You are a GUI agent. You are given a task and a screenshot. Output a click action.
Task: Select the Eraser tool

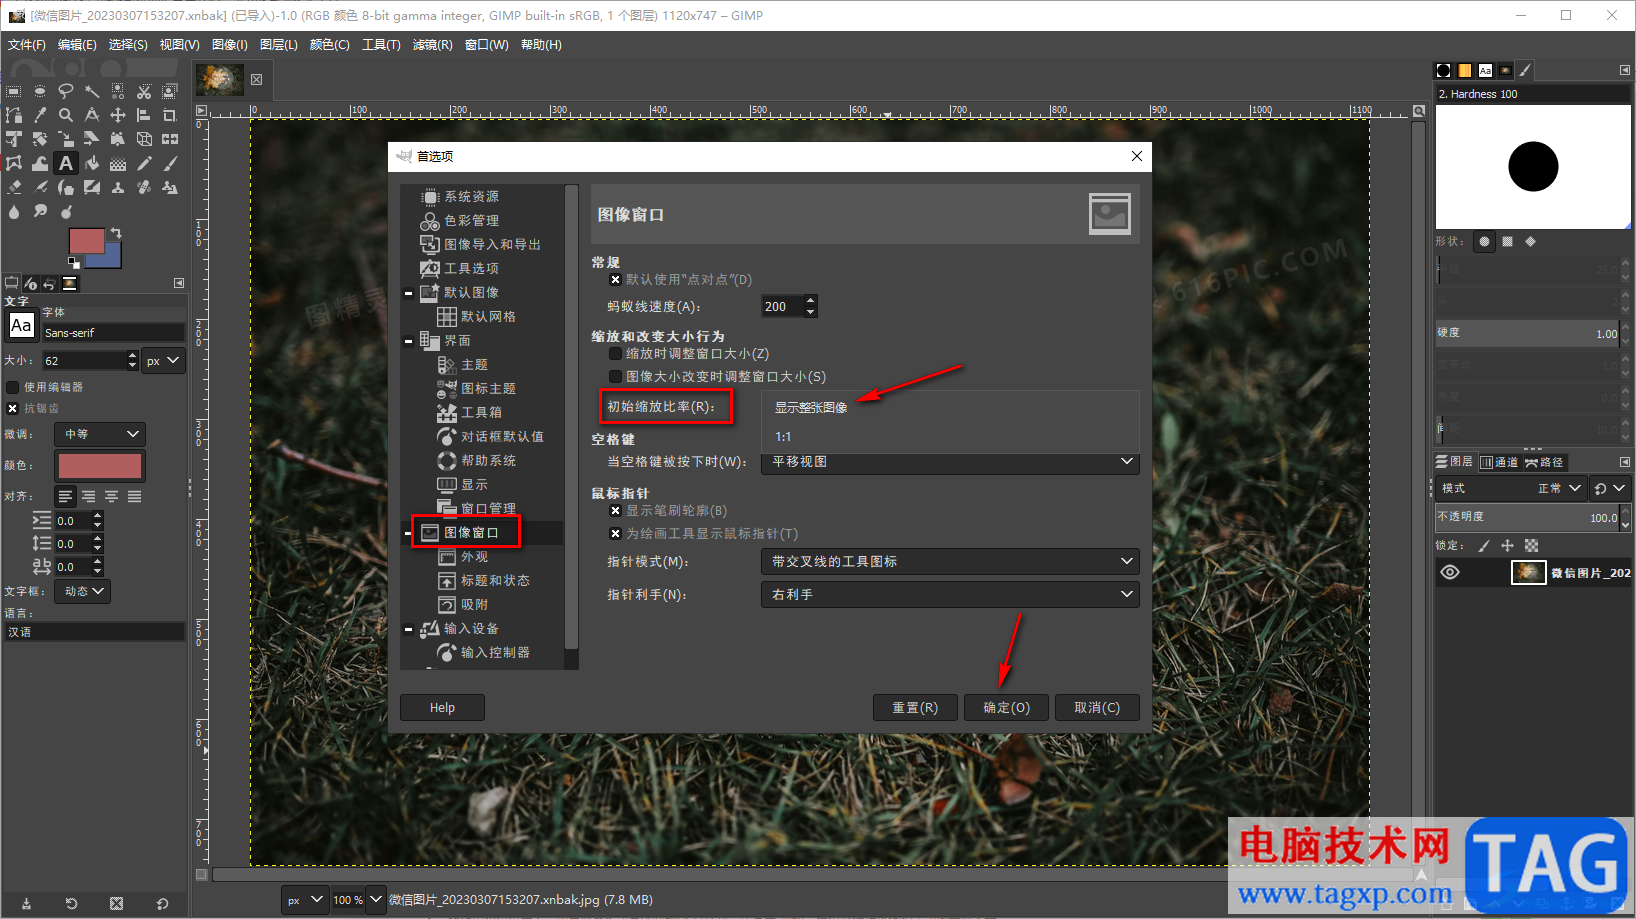tap(14, 187)
